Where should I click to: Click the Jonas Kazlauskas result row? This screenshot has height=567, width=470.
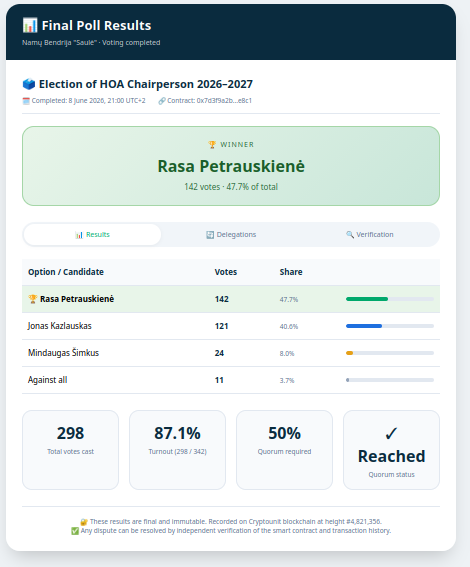(231, 326)
